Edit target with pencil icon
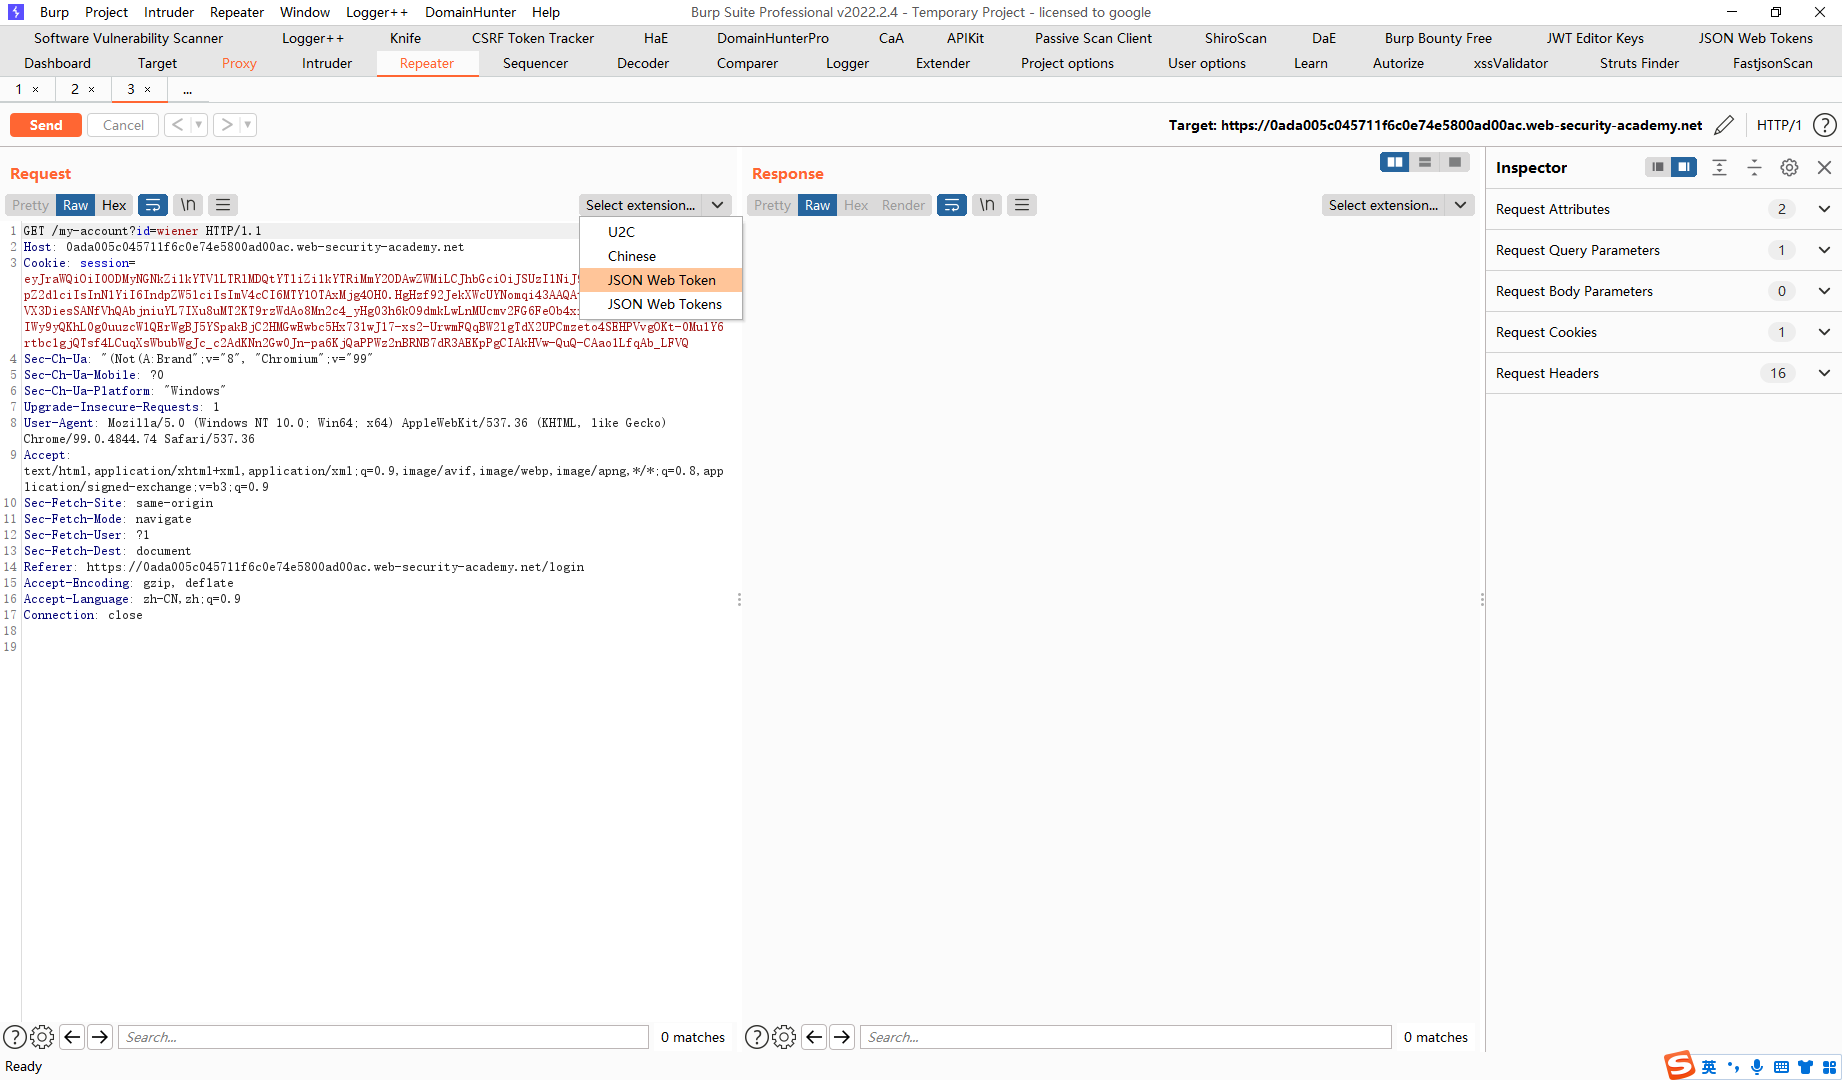Screen dimensions: 1842x1080 tap(1724, 125)
